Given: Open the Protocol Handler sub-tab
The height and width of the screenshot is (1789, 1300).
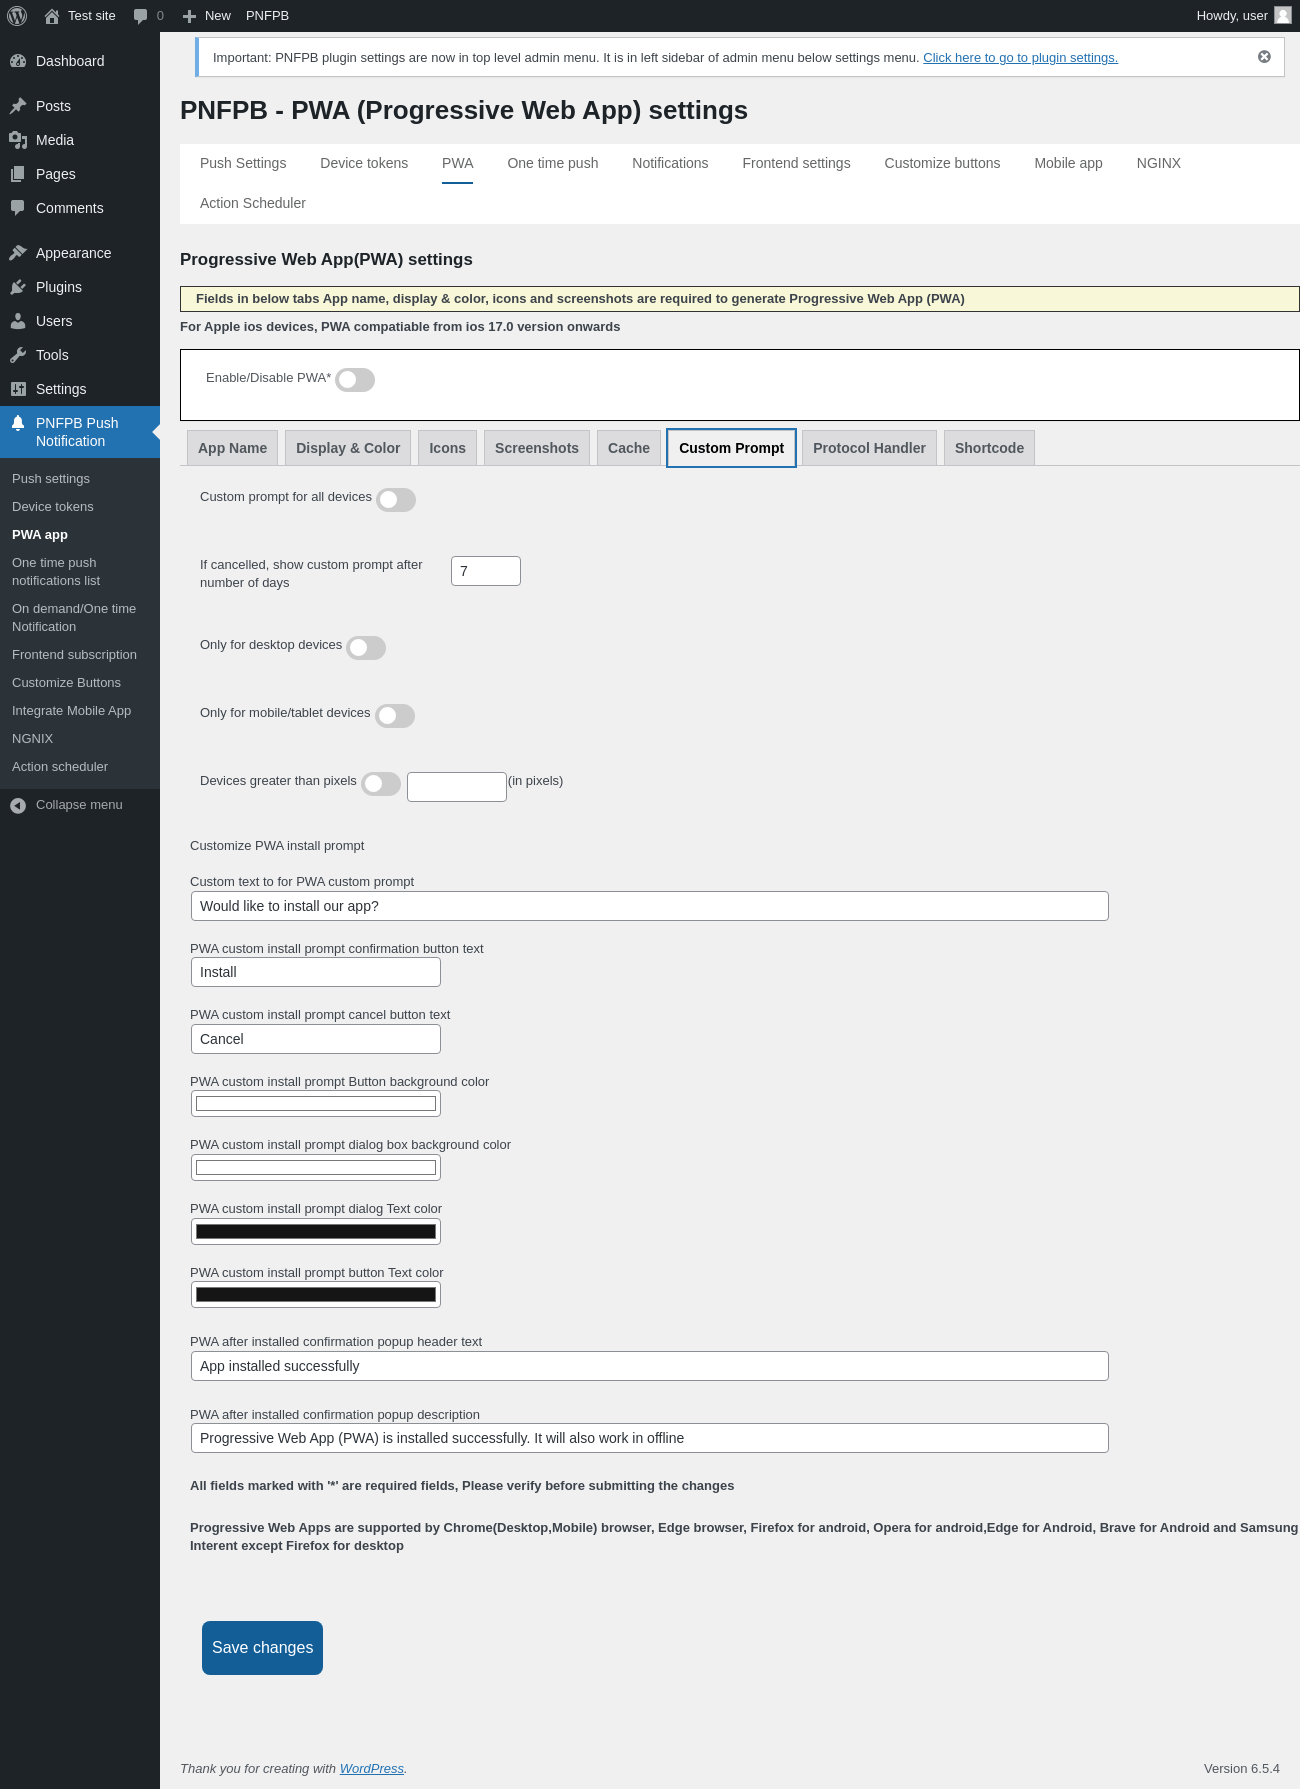Looking at the screenshot, I should pyautogui.click(x=870, y=448).
